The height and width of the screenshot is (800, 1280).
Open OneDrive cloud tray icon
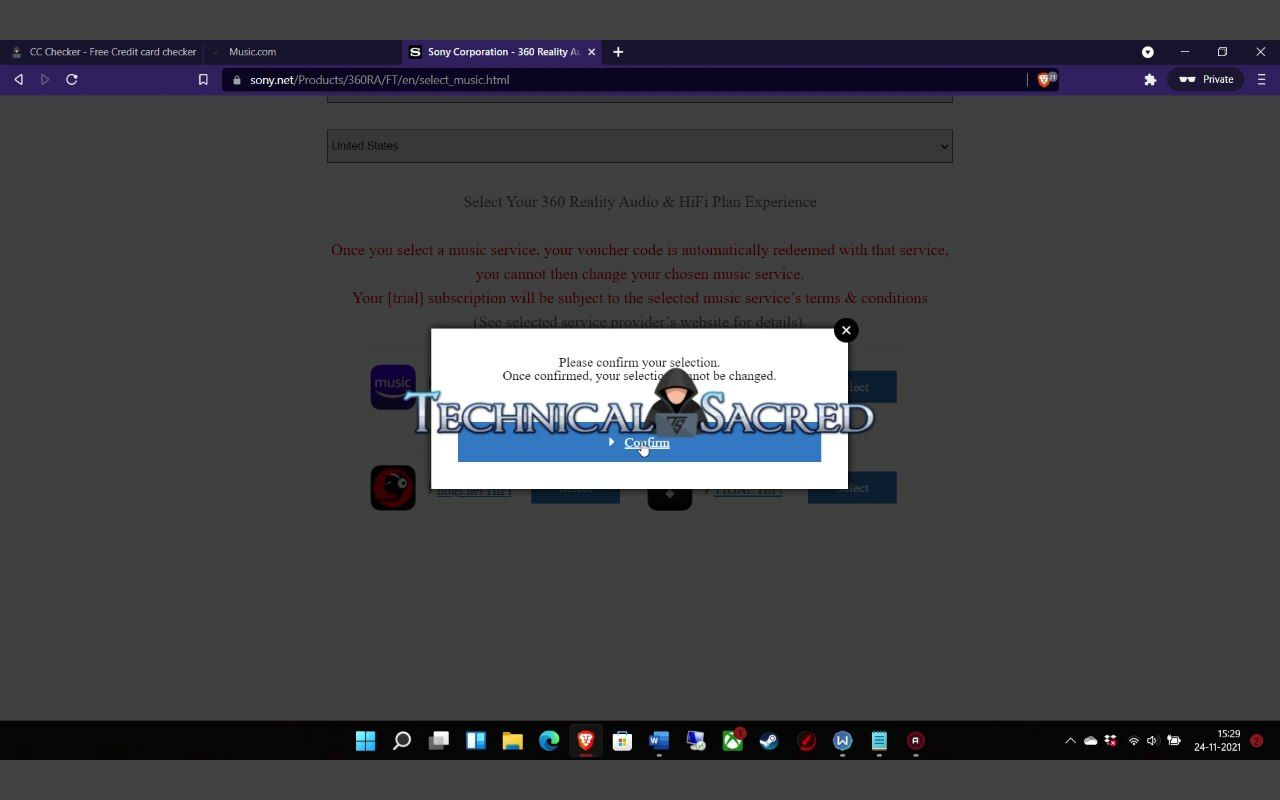coord(1090,741)
